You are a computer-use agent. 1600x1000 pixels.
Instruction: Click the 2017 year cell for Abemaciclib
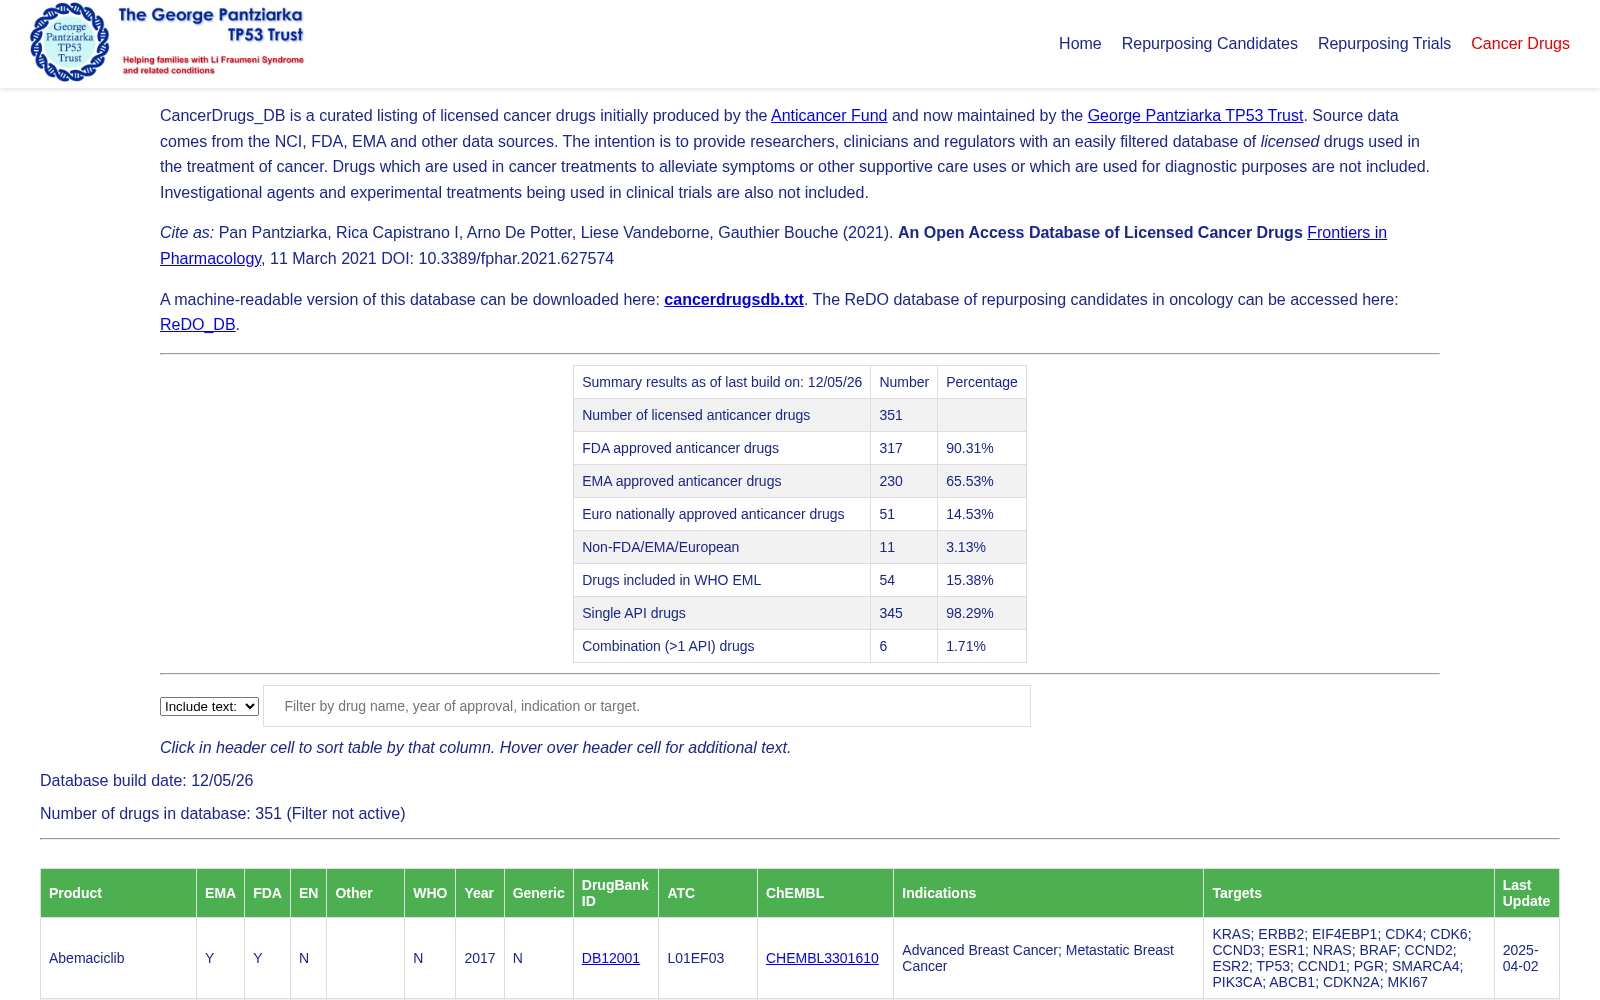pos(480,958)
